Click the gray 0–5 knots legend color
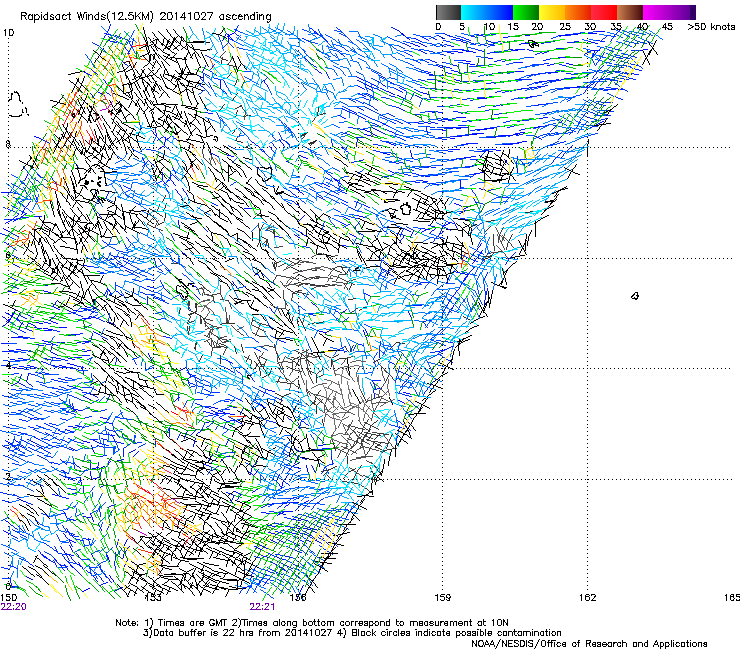 [x=448, y=12]
